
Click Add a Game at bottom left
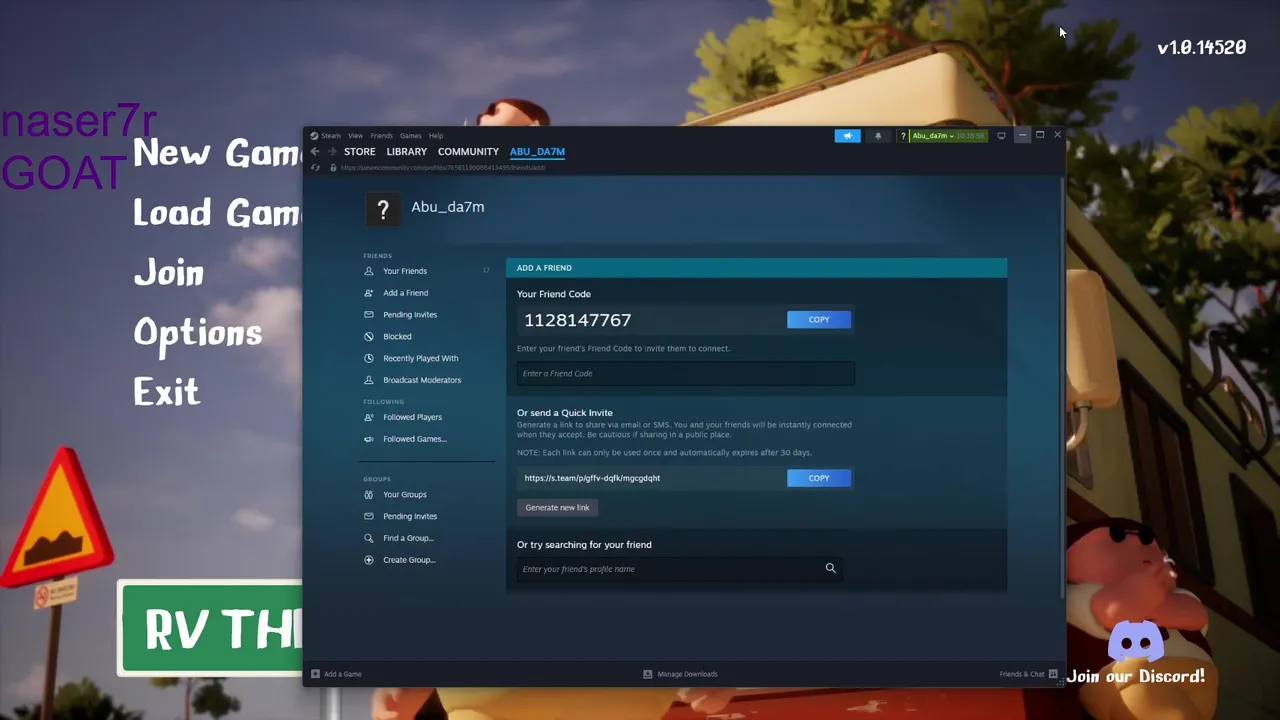tap(336, 674)
